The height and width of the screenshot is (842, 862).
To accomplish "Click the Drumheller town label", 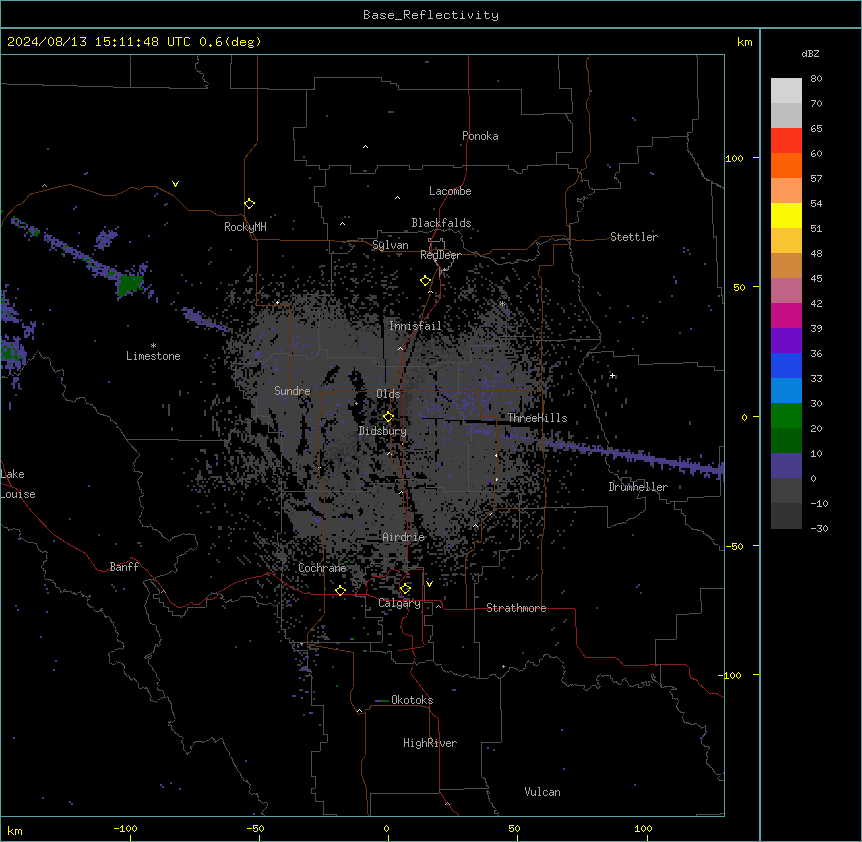I will (x=638, y=487).
